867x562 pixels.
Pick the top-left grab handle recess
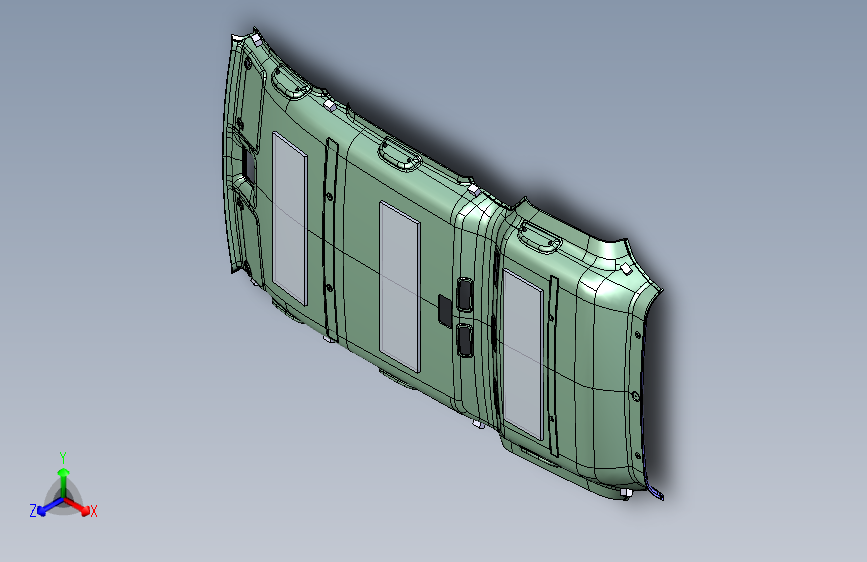[x=289, y=84]
